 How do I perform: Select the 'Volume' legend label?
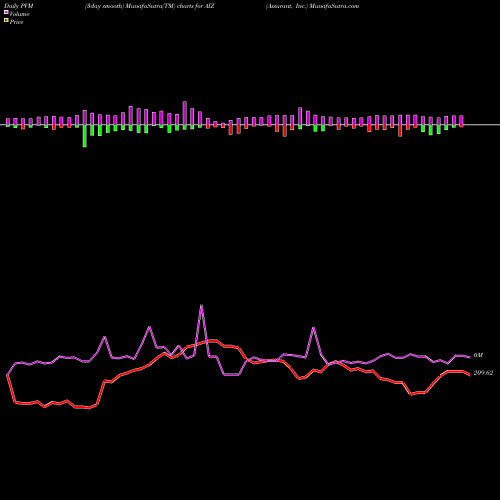[x=19, y=14]
